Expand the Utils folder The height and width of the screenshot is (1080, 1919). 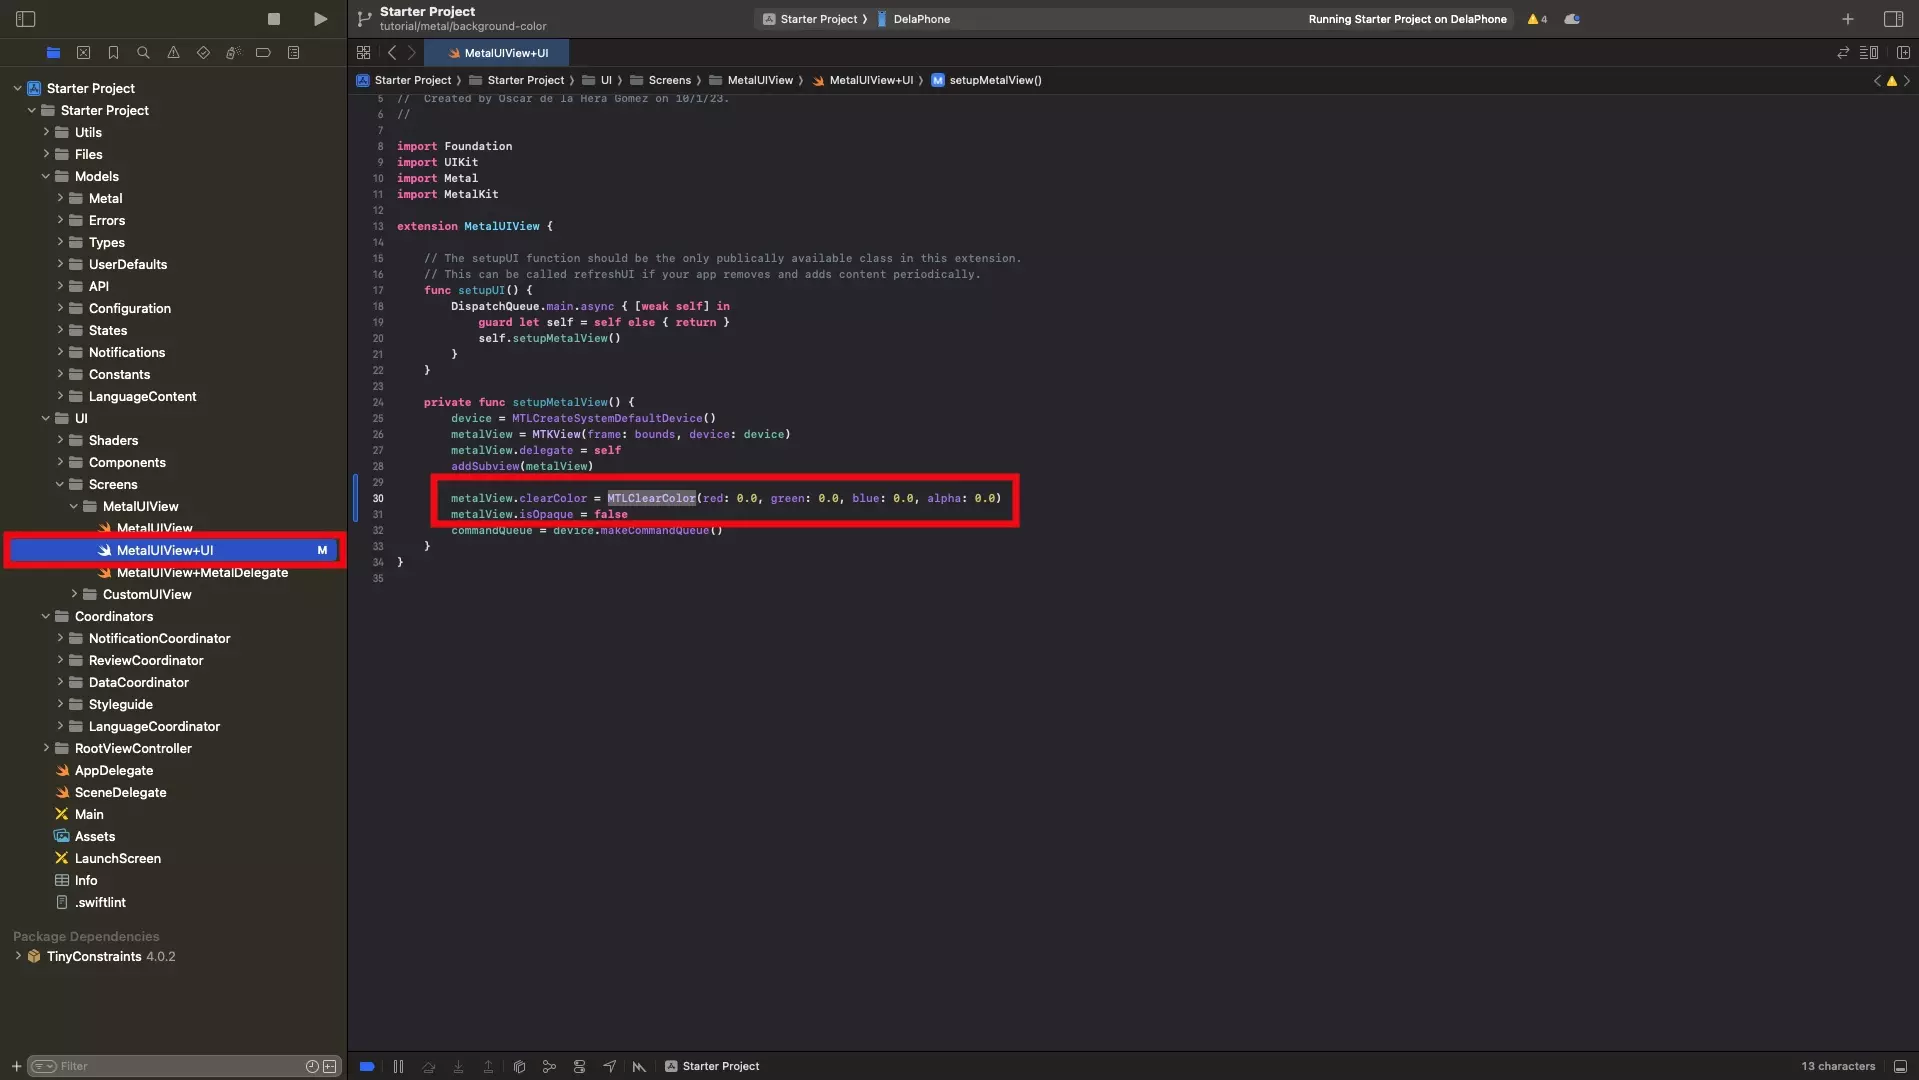(x=46, y=132)
